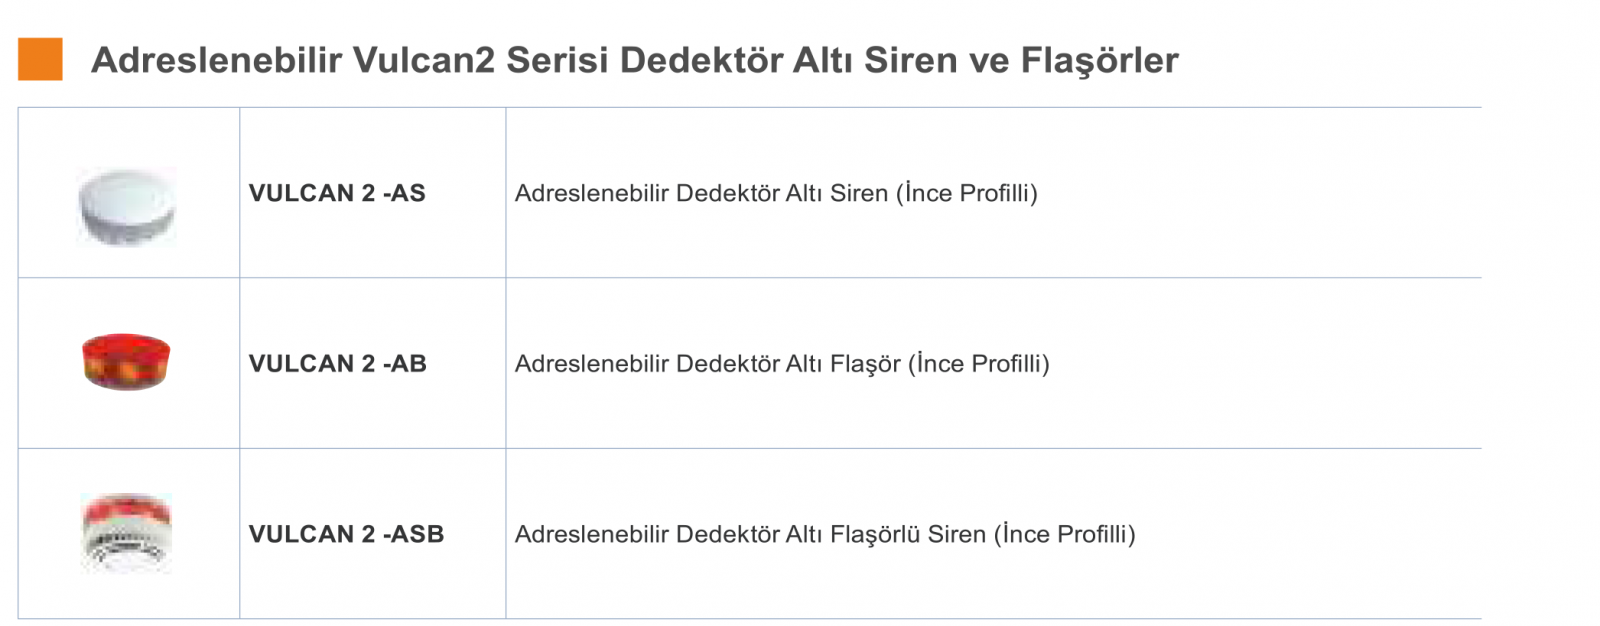This screenshot has width=1600, height=626.
Task: Click the VULCAN 2 -AS model name
Action: coord(337,193)
